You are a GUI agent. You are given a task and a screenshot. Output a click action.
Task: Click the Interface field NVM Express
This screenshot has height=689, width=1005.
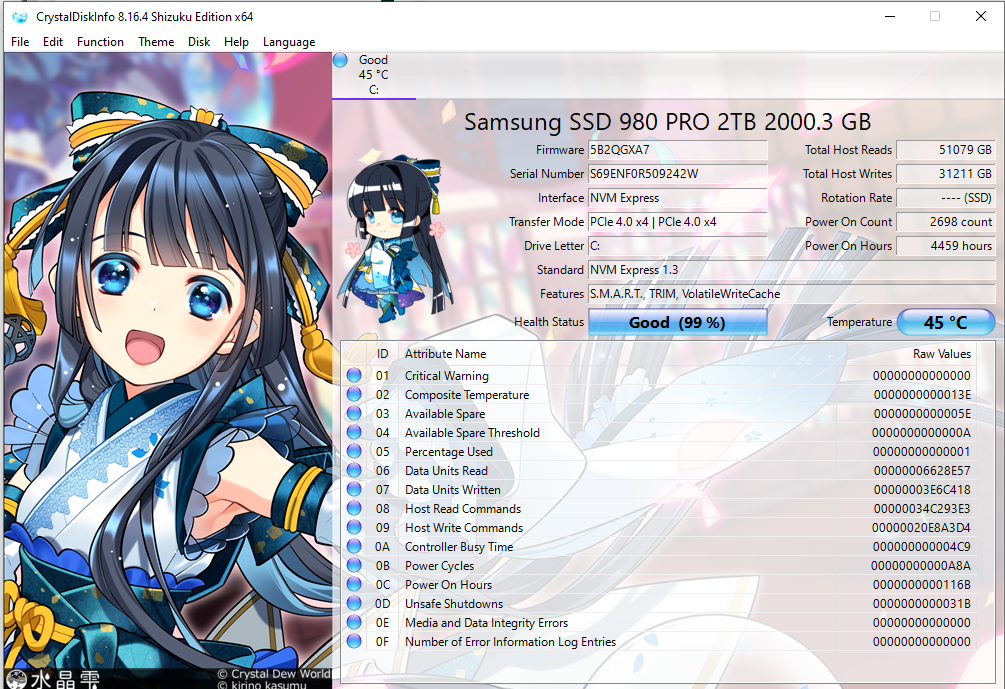(677, 198)
